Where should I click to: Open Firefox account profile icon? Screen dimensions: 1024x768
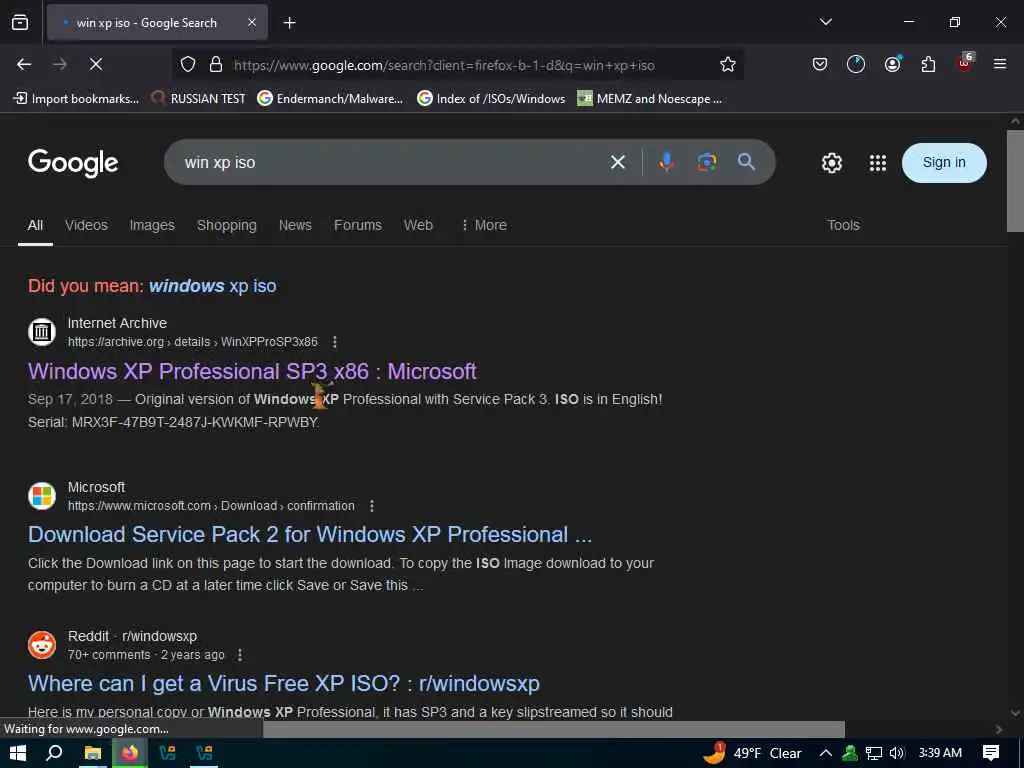pyautogui.click(x=892, y=64)
